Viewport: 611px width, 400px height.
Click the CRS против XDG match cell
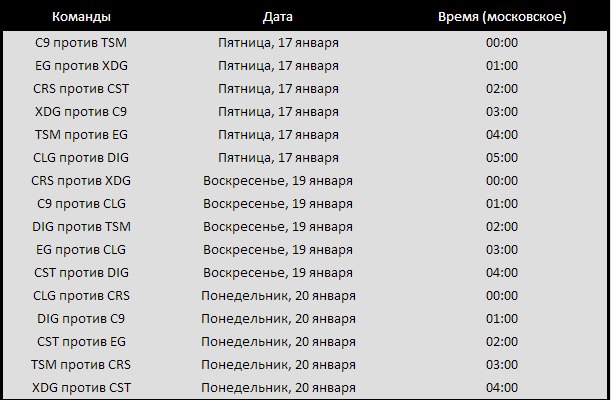[x=81, y=181]
